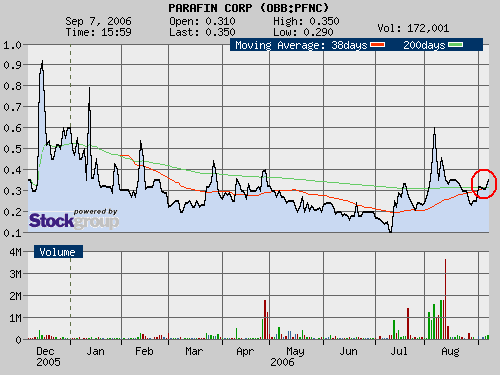Click the 'Time: 15:59' label
The width and height of the screenshot is (500, 375).
tap(98, 32)
